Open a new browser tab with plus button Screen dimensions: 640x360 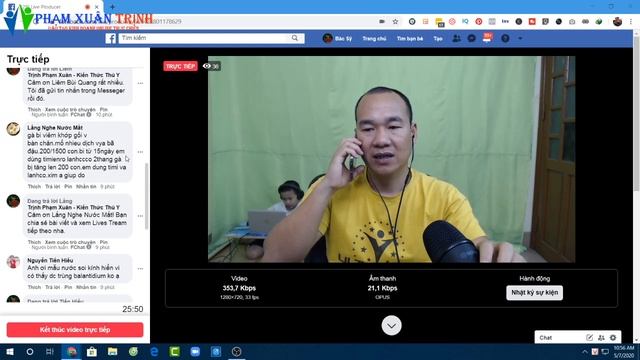tap(112, 7)
